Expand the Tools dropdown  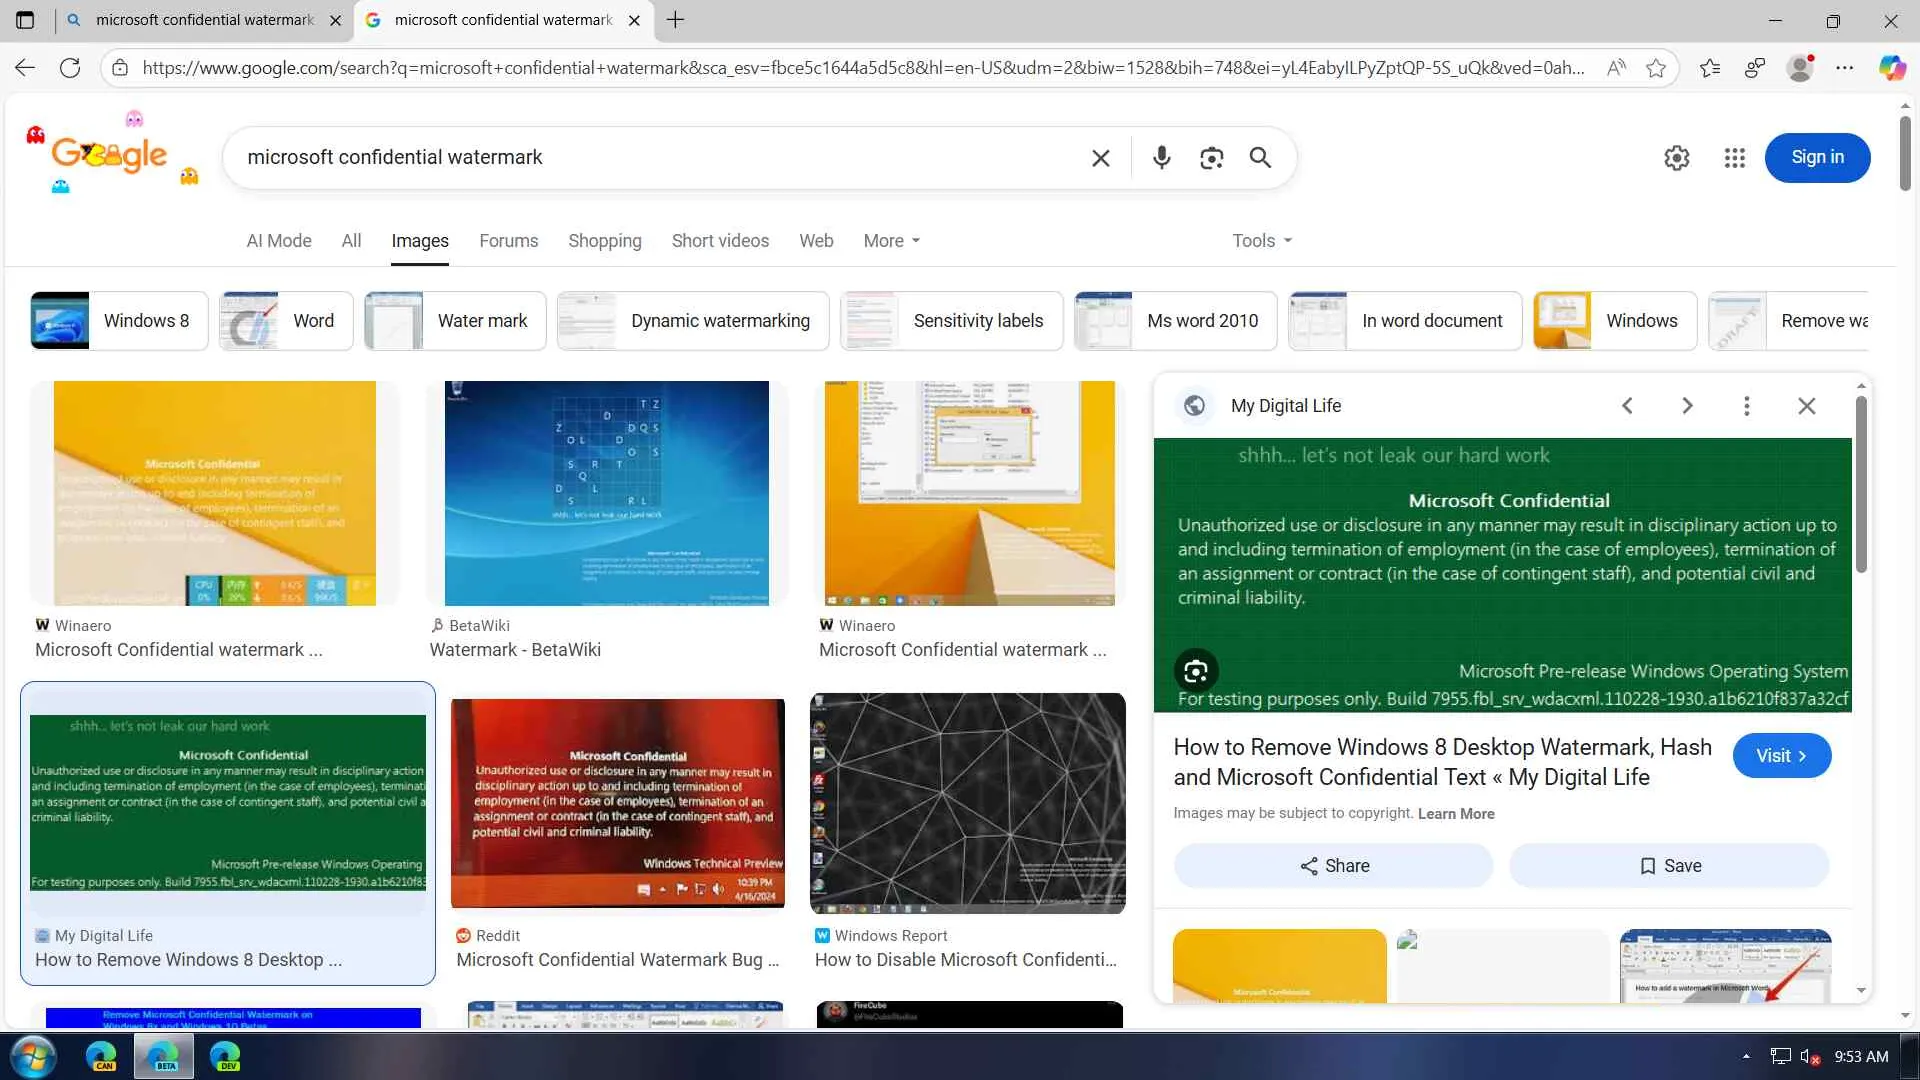pyautogui.click(x=1261, y=241)
